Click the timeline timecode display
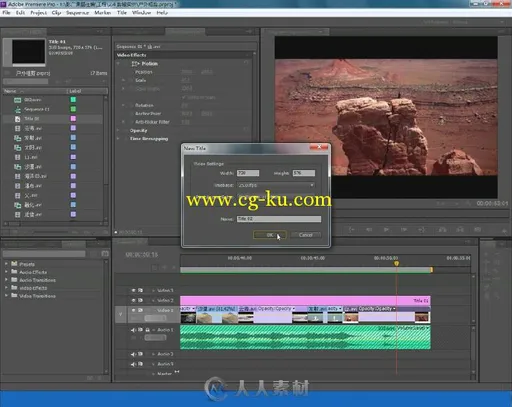The image size is (512, 407). (142, 255)
